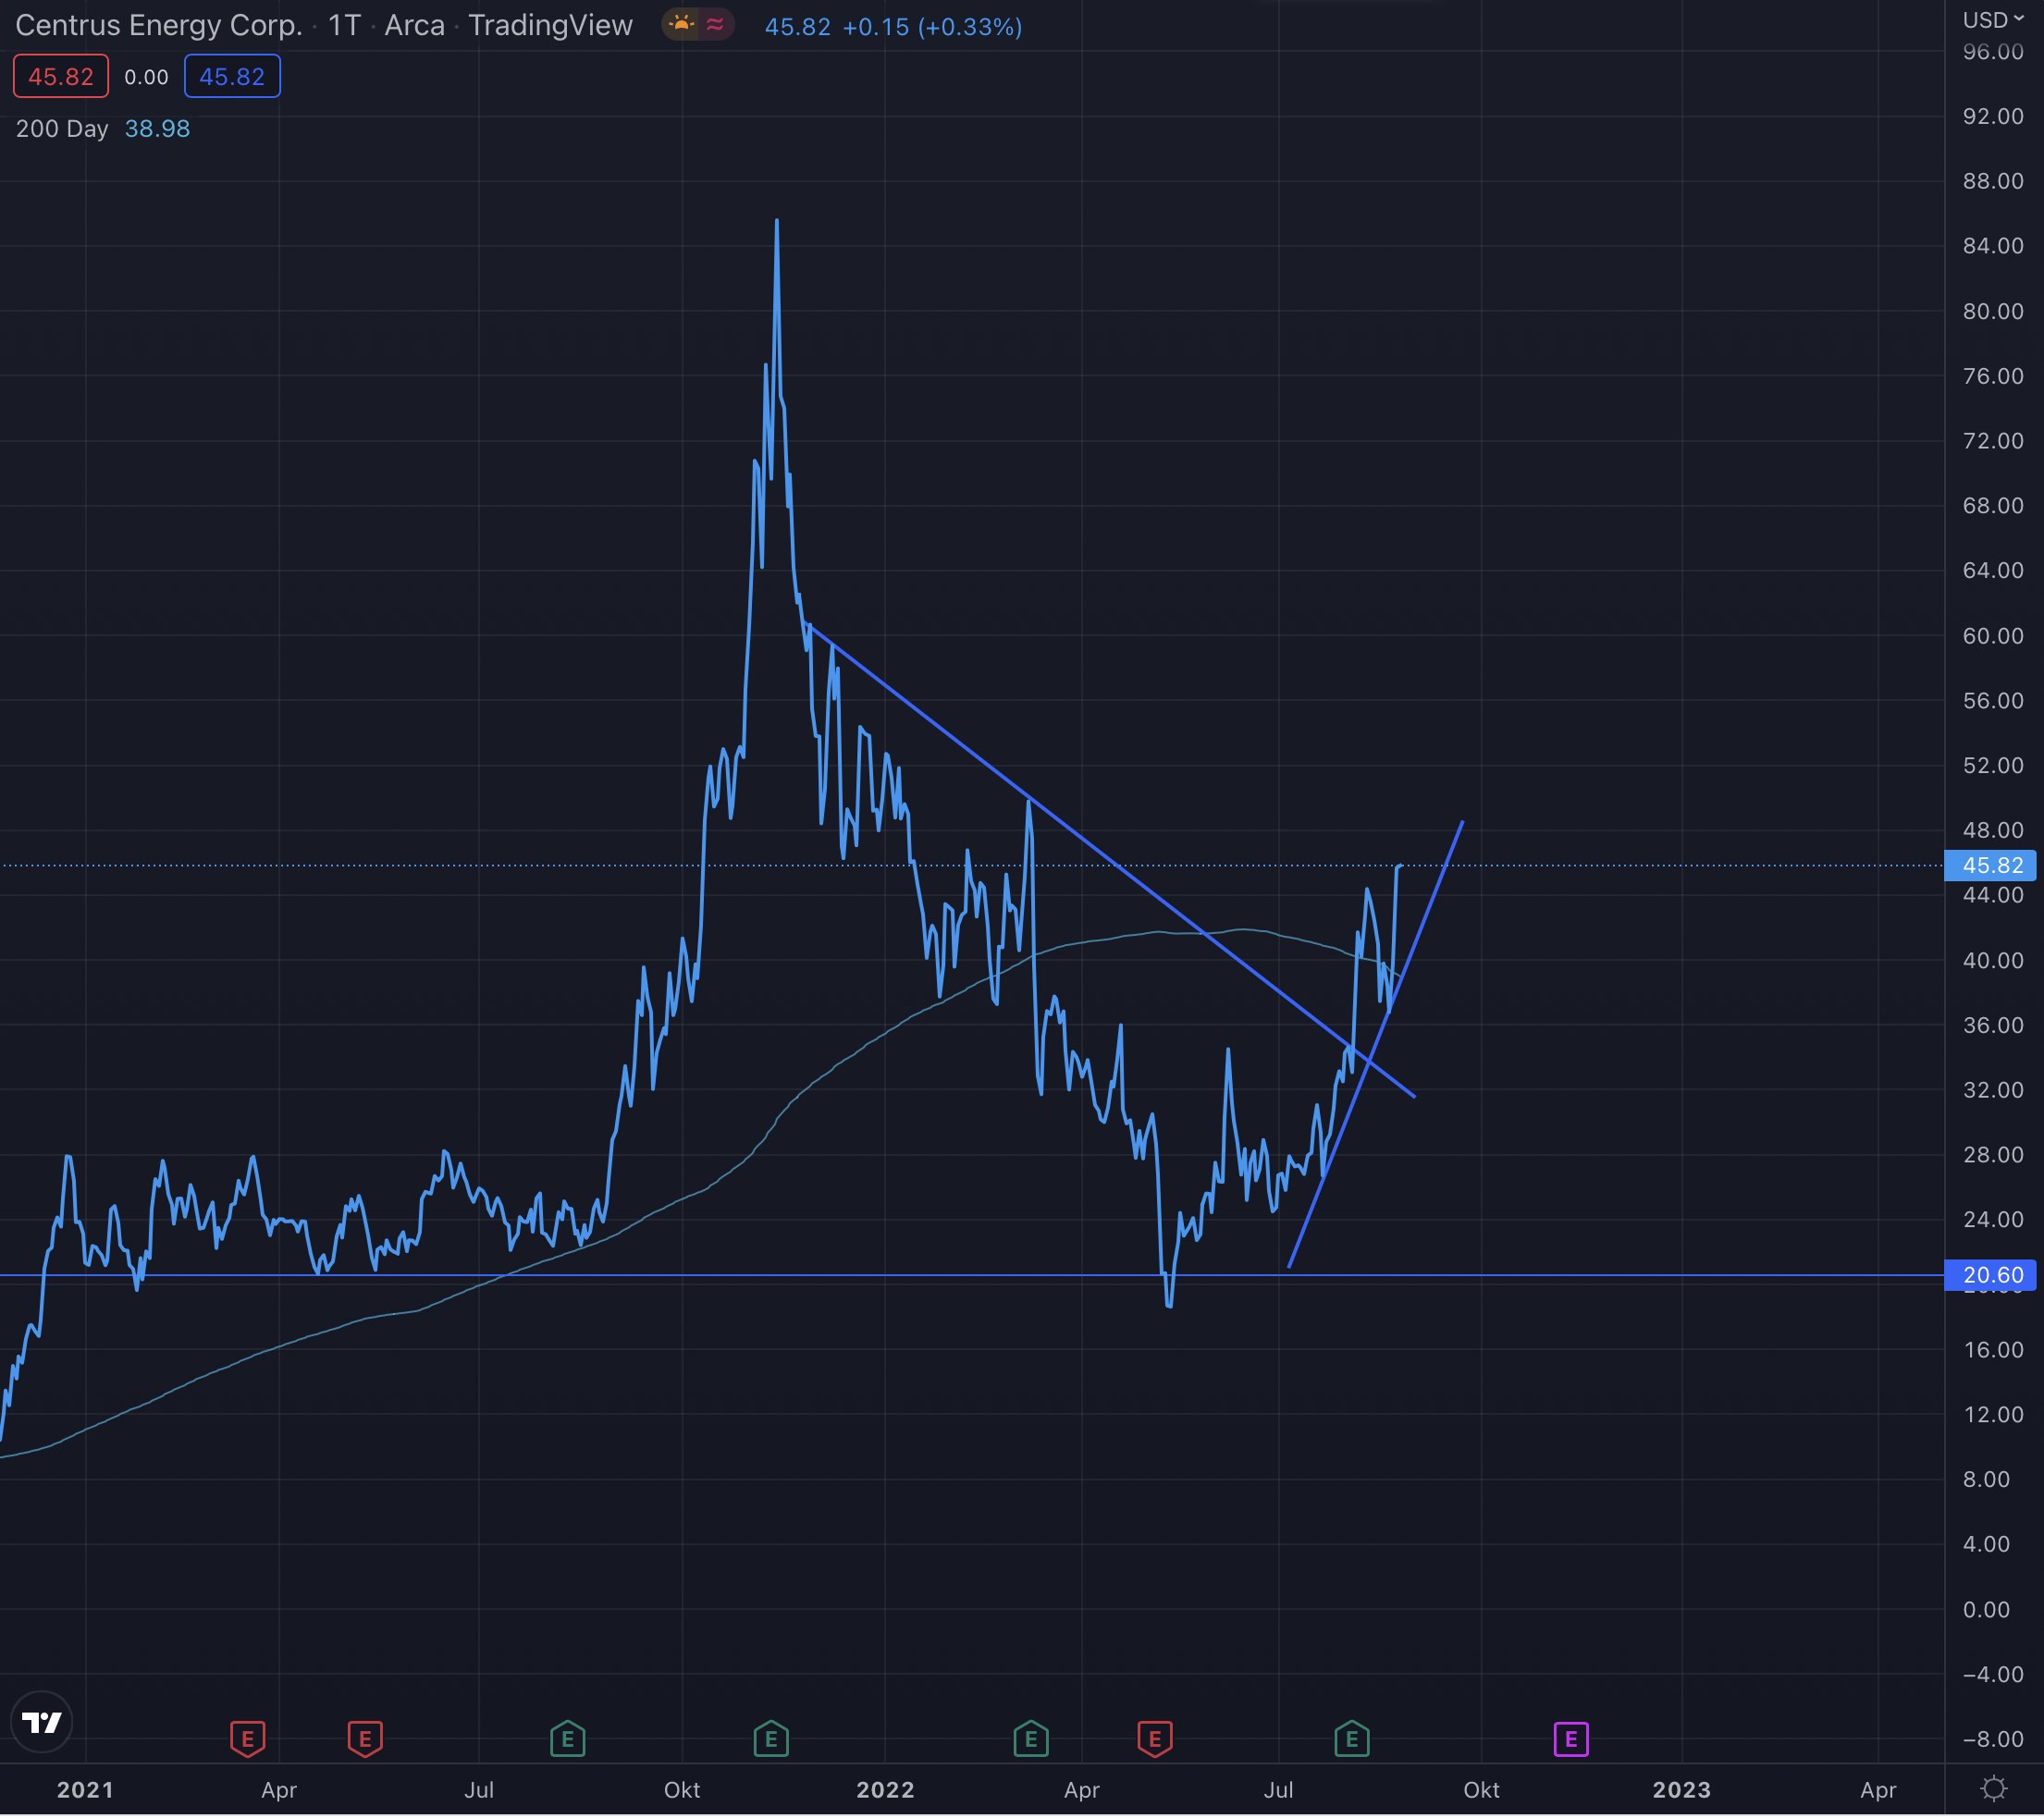Image resolution: width=2044 pixels, height=1818 pixels.
Task: Click the 20.60 horizontal line price label
Action: [x=1991, y=1276]
